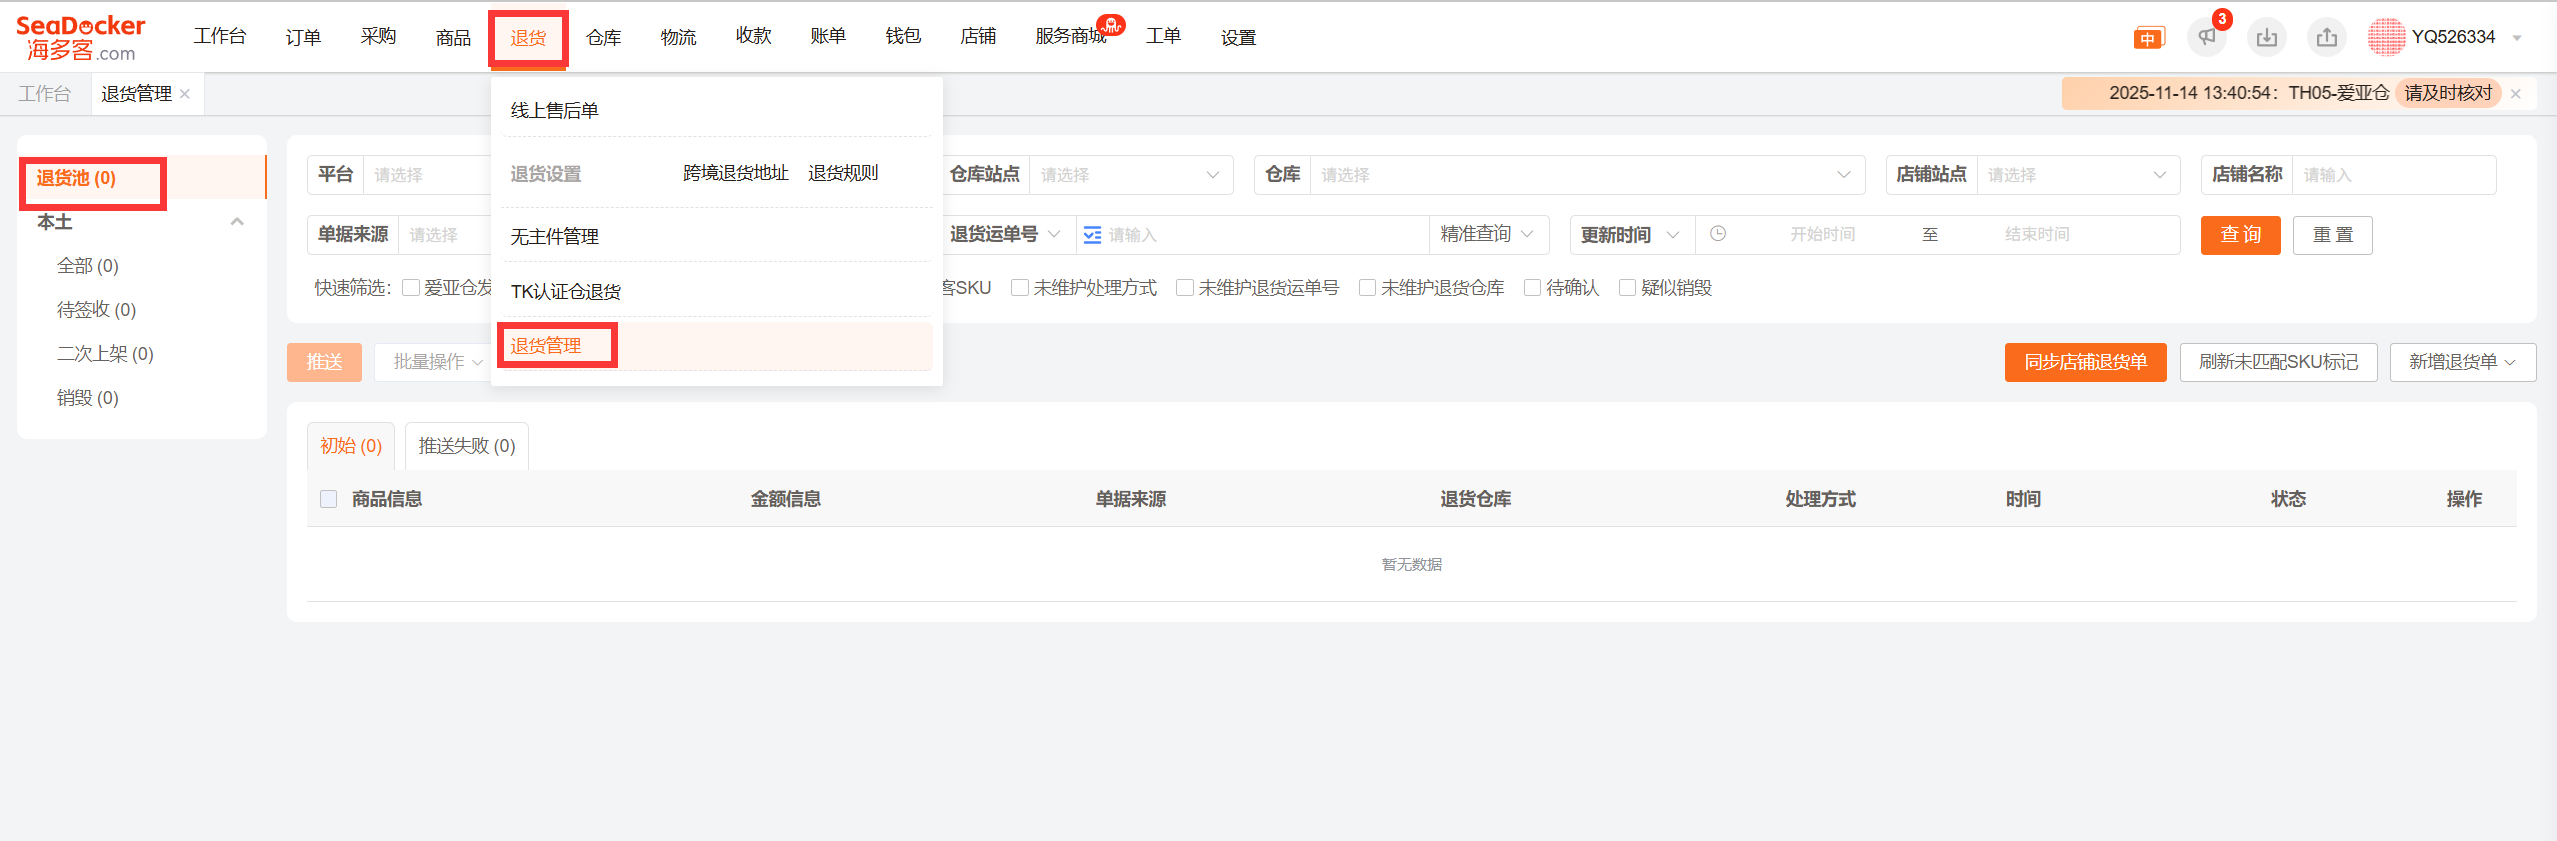The width and height of the screenshot is (2557, 841).
Task: Expand the 新增退货单 dropdown button
Action: (x=2462, y=362)
